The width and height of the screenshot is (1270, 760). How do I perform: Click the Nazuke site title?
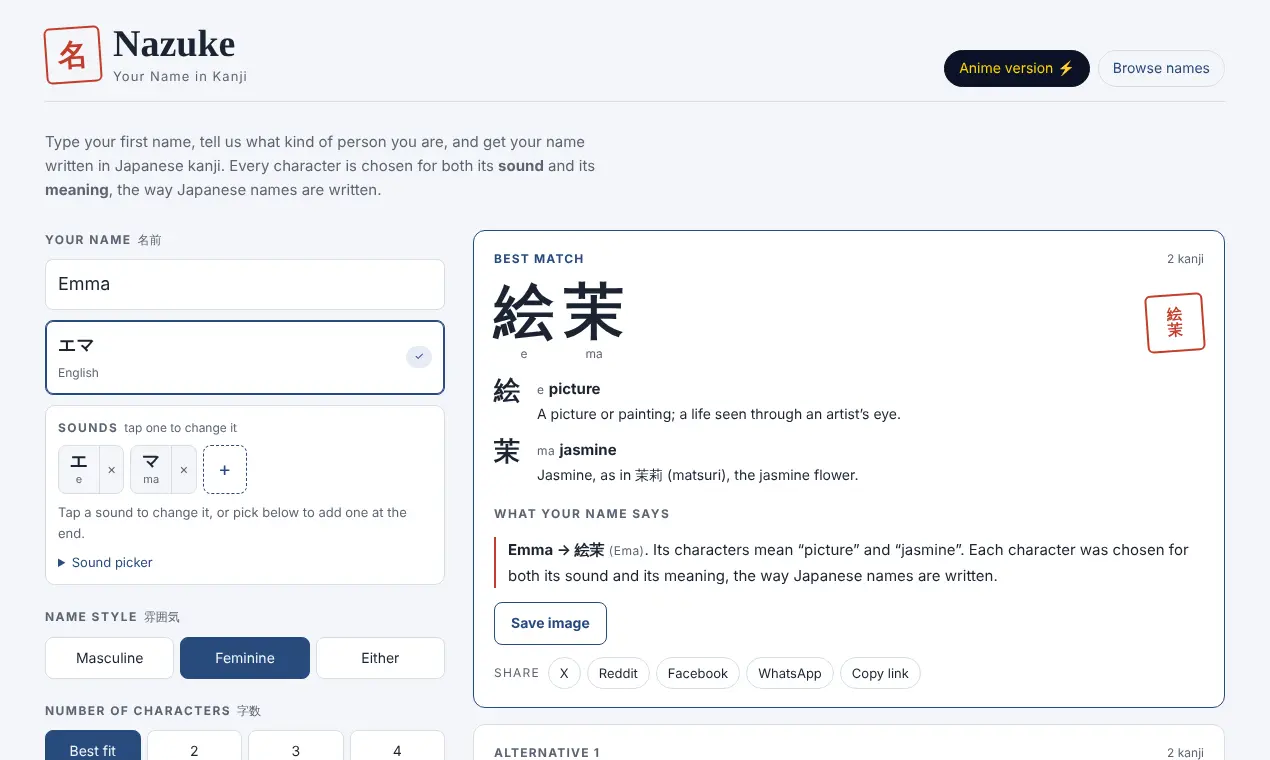(x=174, y=44)
